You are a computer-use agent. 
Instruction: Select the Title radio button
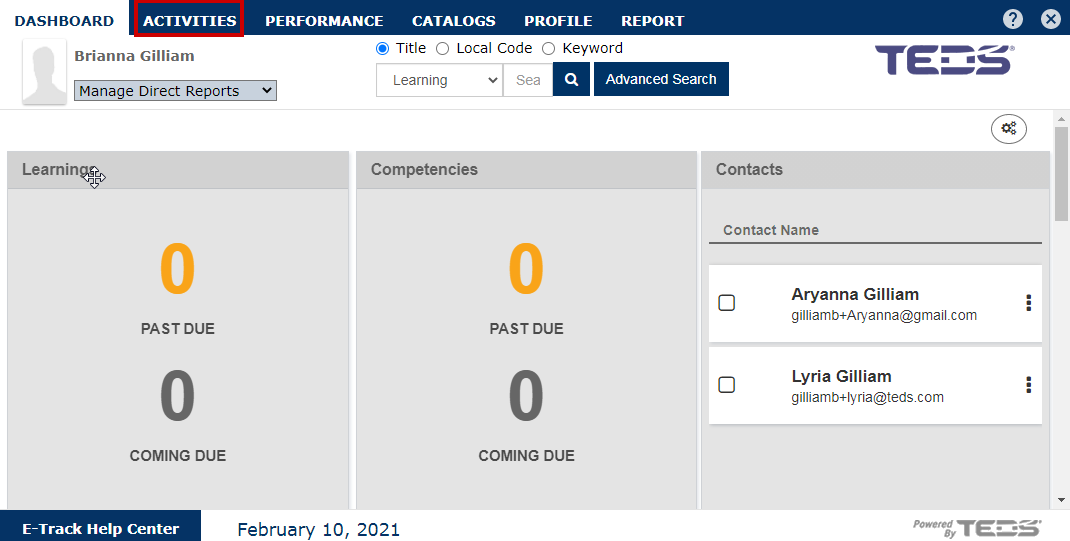click(x=382, y=48)
